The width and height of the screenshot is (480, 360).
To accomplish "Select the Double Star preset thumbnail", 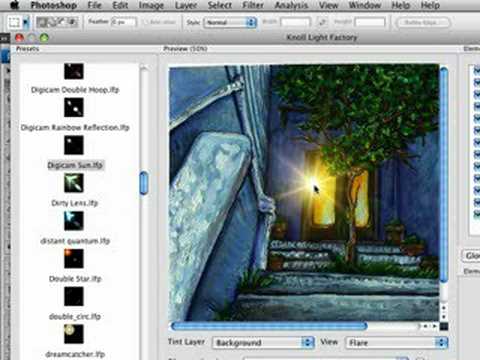I will (x=74, y=258).
